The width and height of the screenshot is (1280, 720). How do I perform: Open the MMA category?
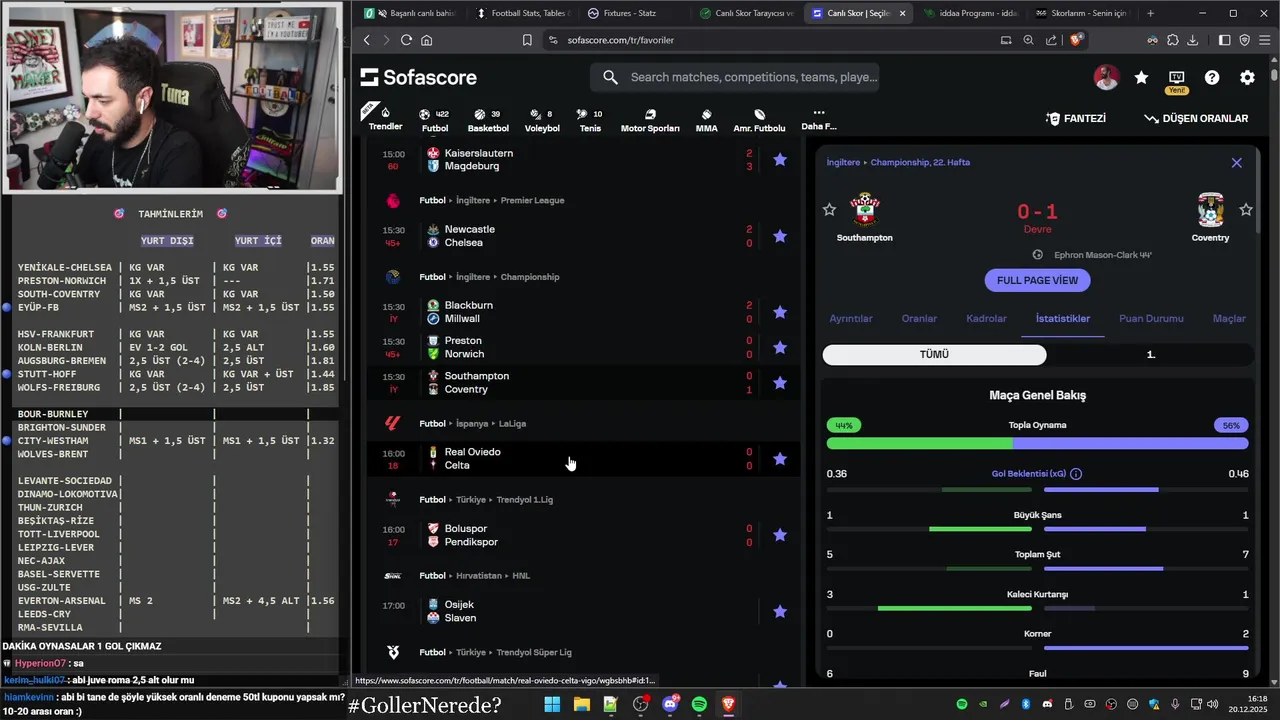pyautogui.click(x=706, y=120)
